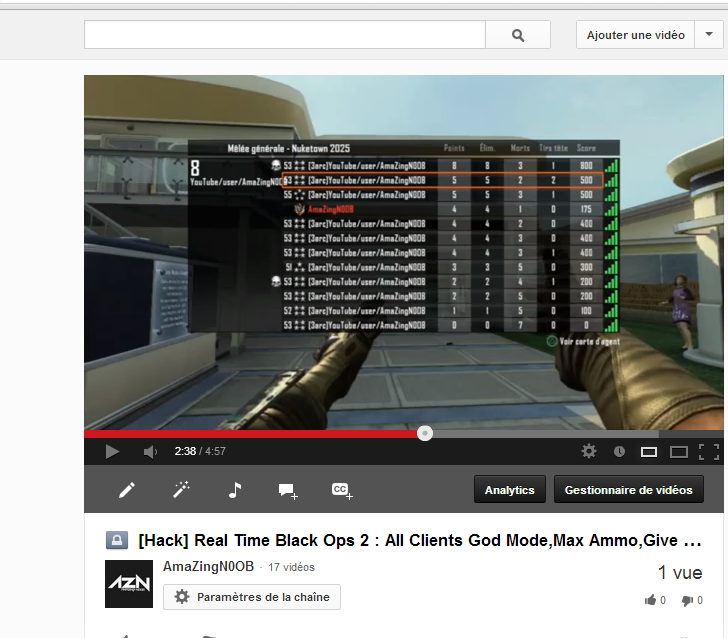Open Captions CC tool
The height and width of the screenshot is (638, 728).
click(342, 491)
